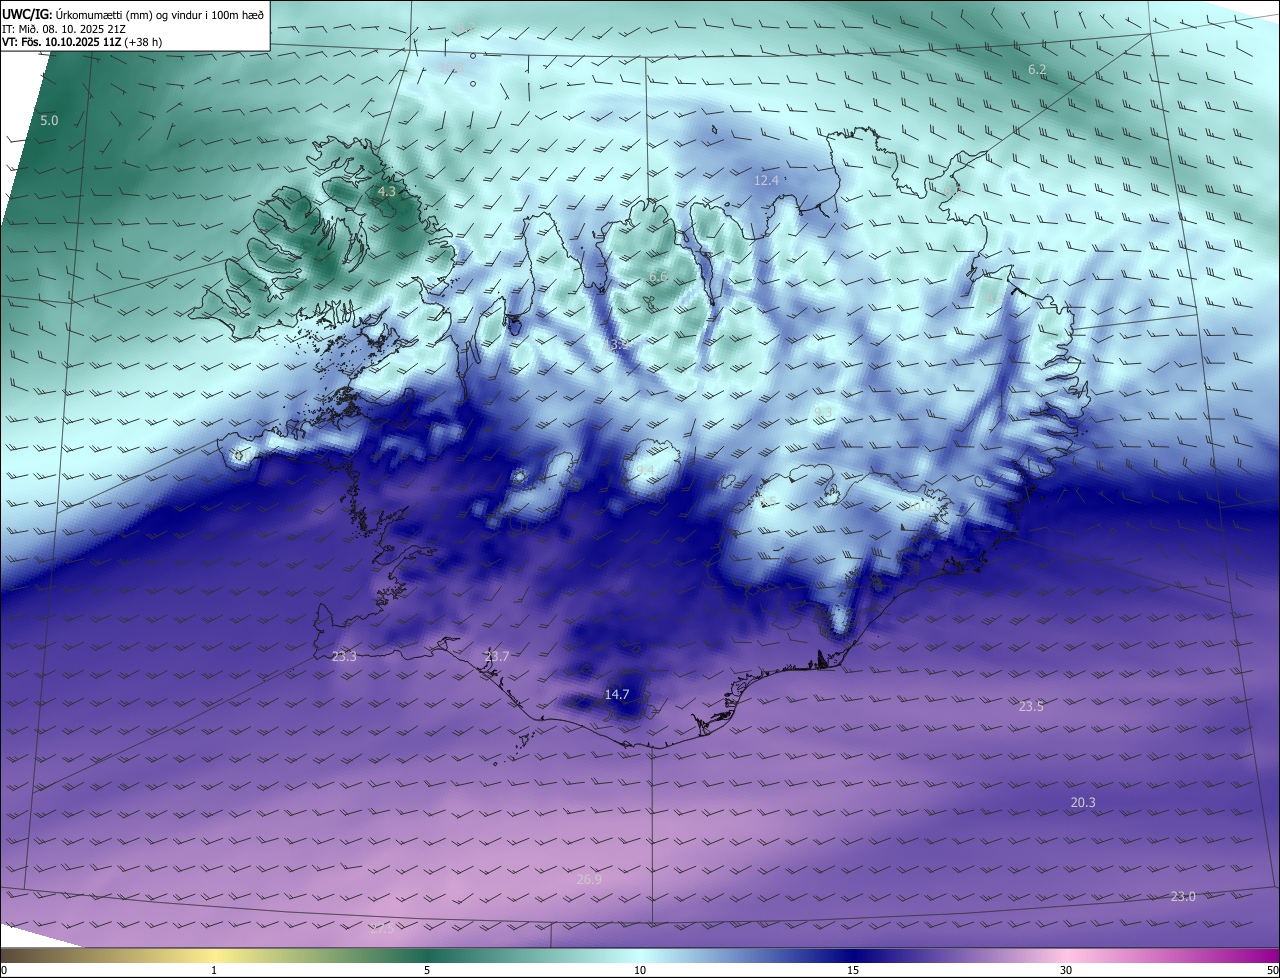Click the 9.3 value label on the map

click(x=823, y=412)
